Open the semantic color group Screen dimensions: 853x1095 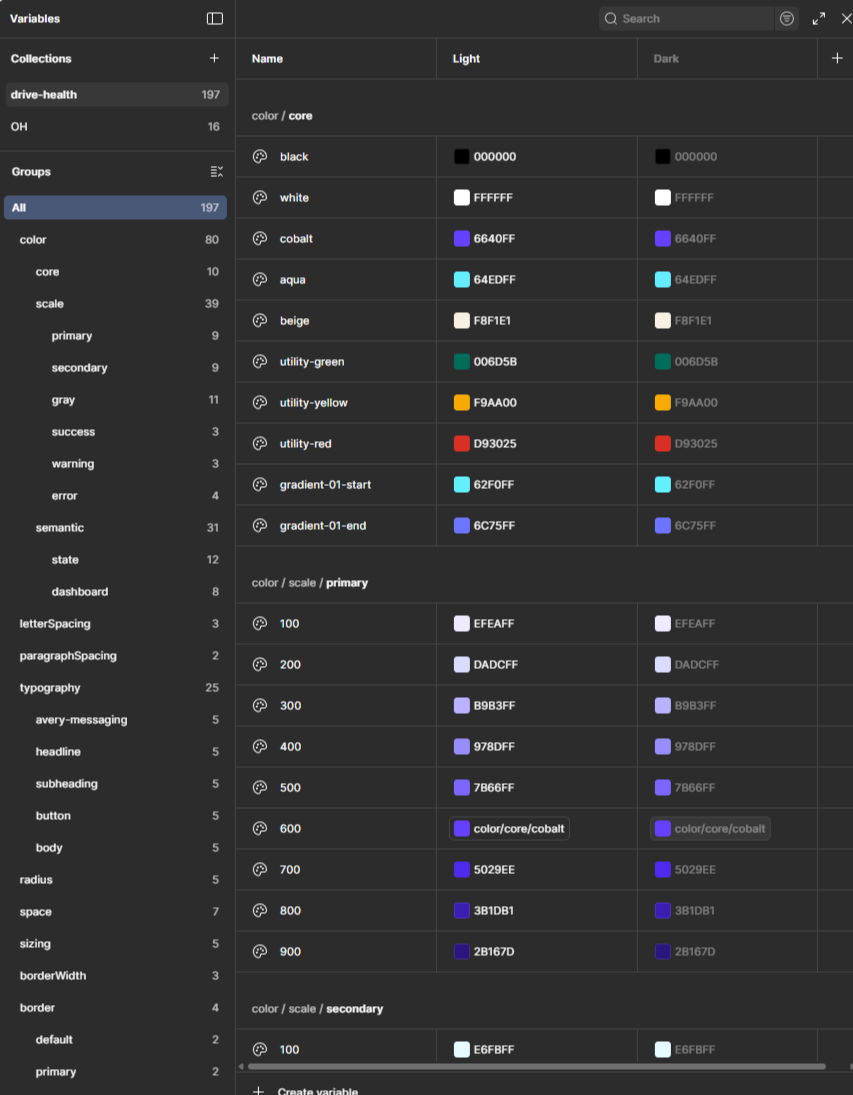60,527
